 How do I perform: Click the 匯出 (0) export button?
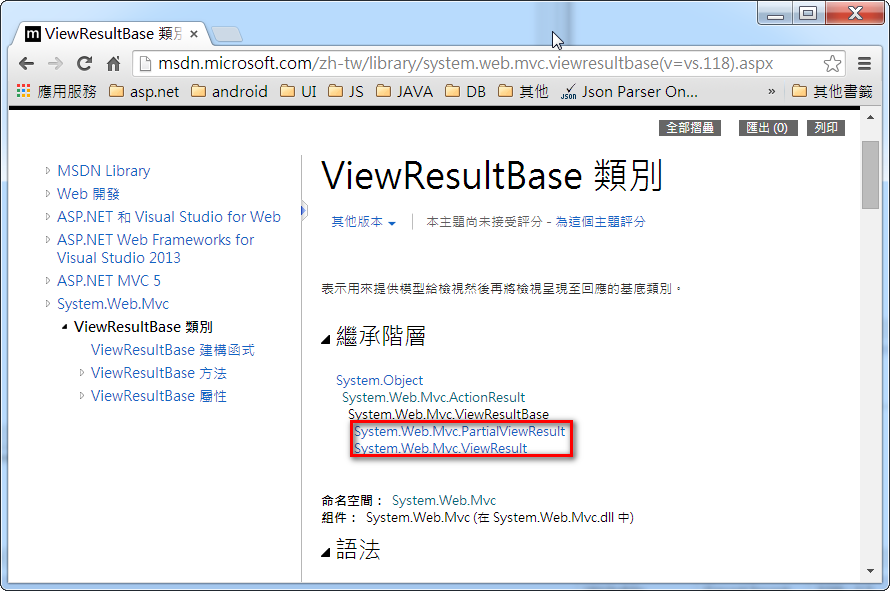point(767,128)
